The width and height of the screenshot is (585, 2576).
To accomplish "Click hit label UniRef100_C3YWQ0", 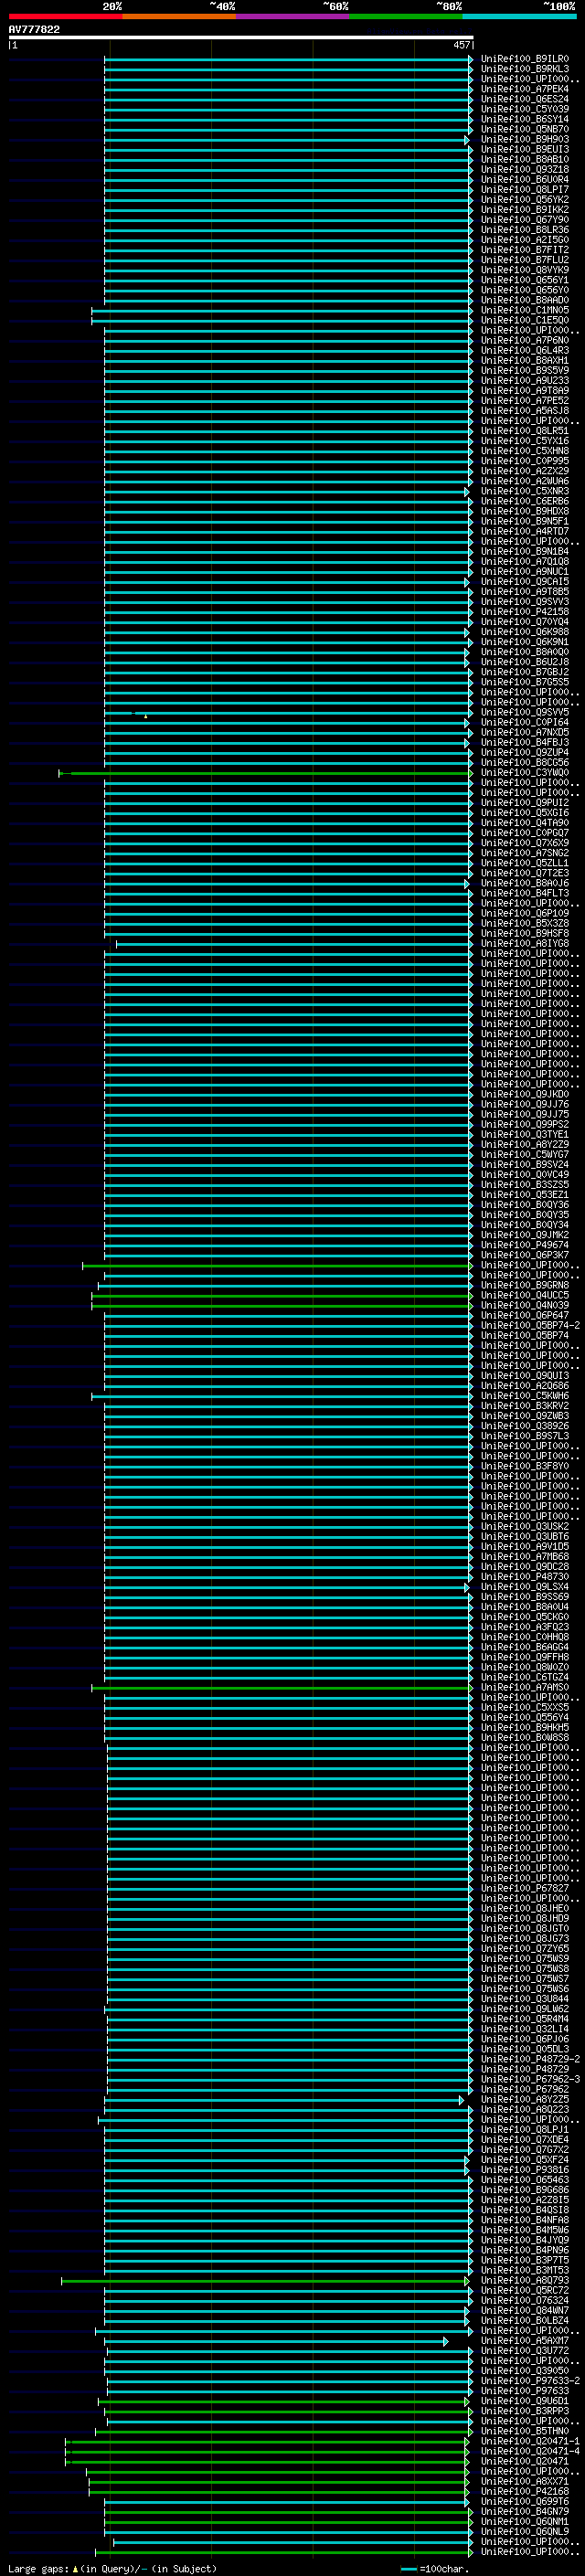I will pos(524,773).
